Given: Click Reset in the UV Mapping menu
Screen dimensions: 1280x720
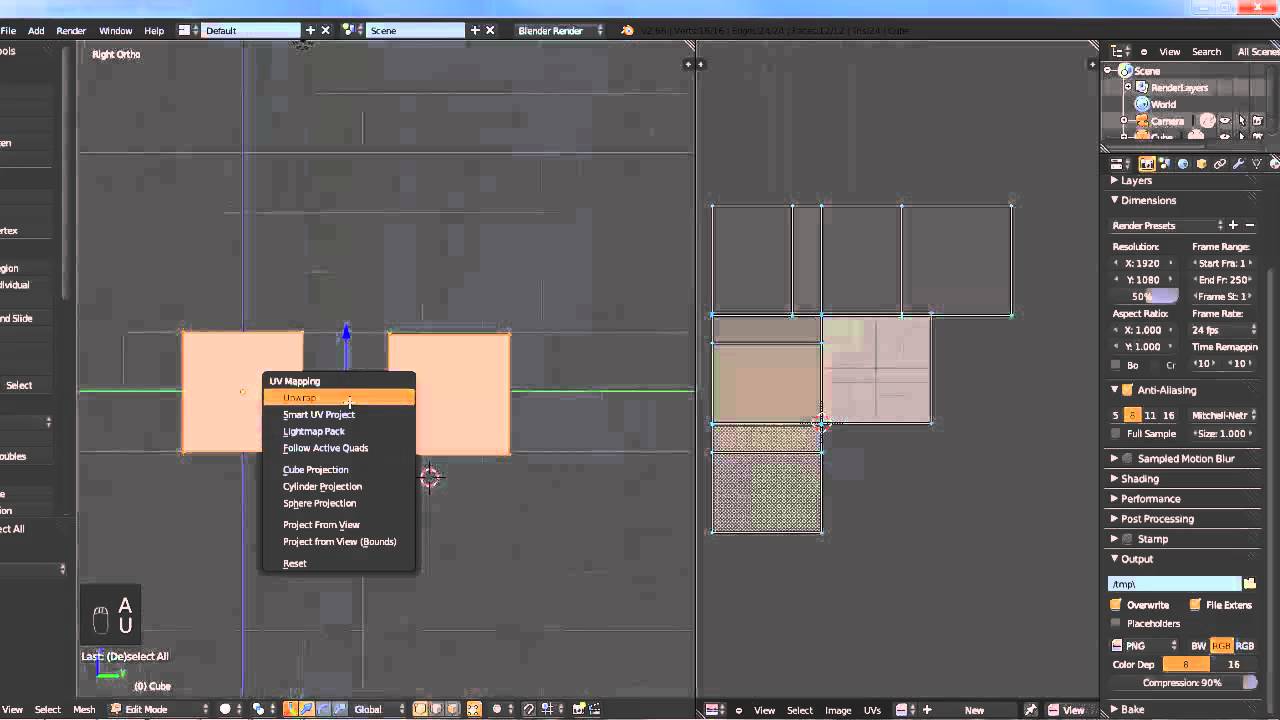Looking at the screenshot, I should [x=339, y=563].
